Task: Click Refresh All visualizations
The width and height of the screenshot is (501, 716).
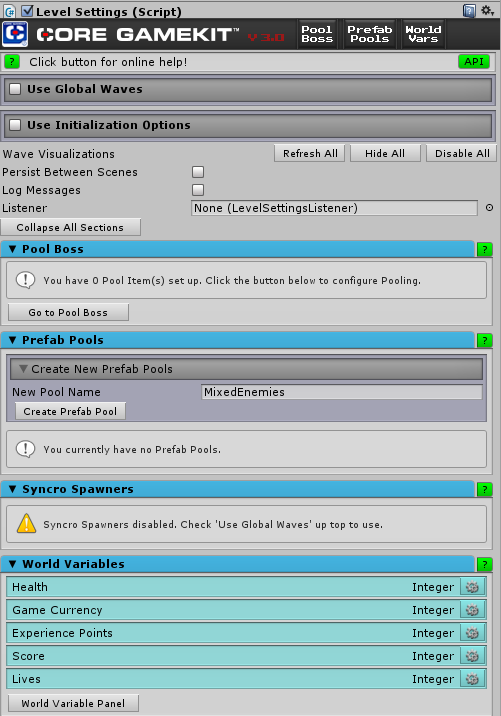Action: click(x=310, y=153)
